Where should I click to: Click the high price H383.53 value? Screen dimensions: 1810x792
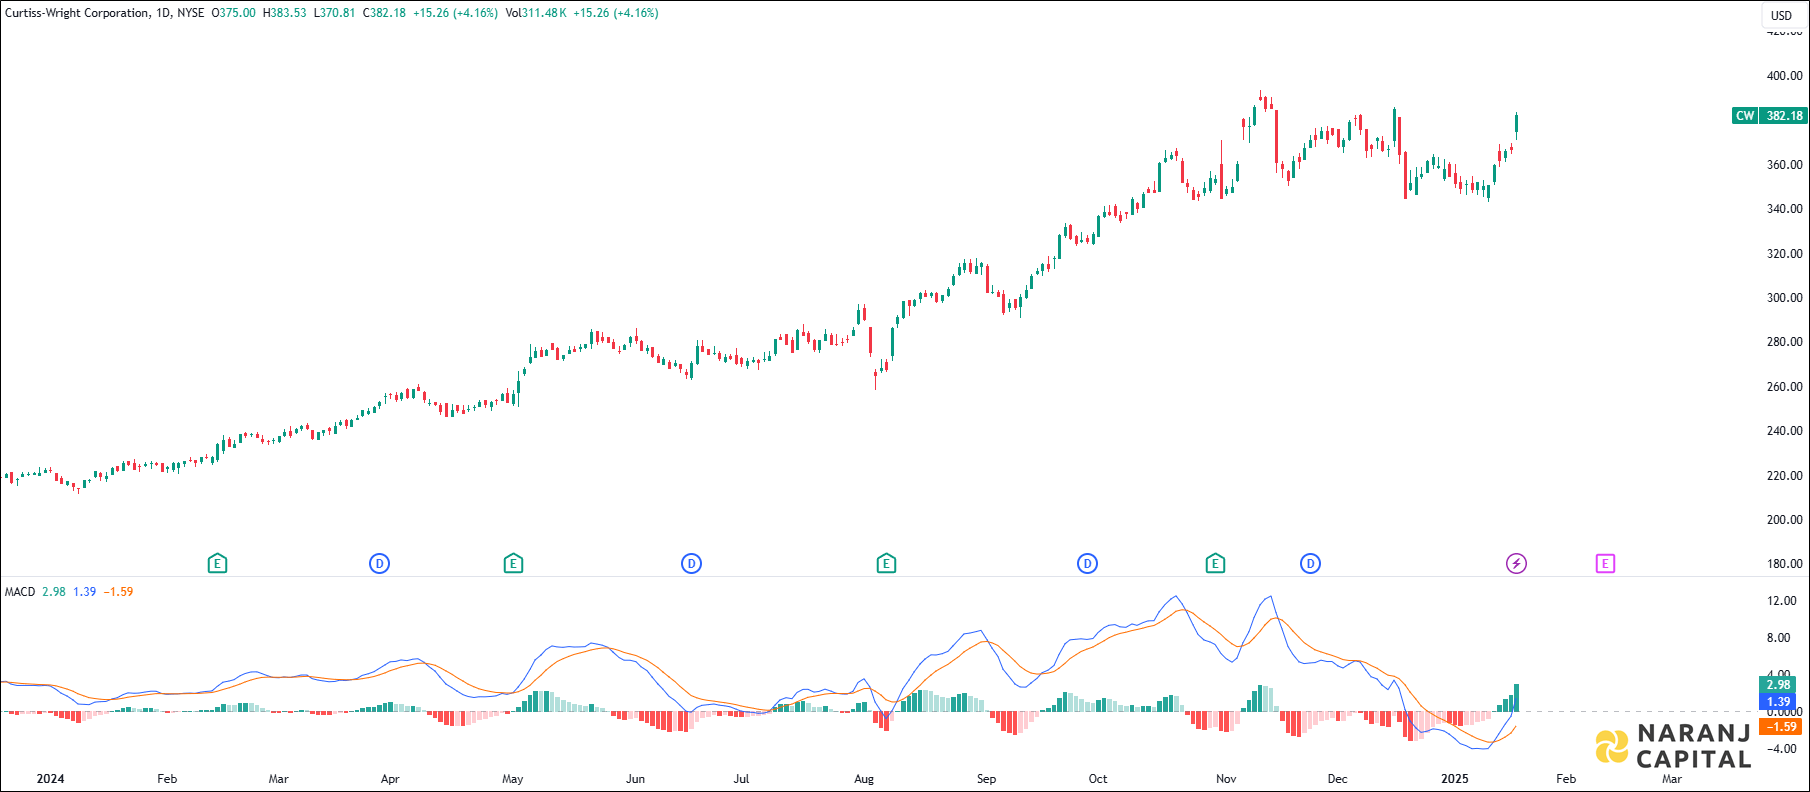(x=284, y=13)
